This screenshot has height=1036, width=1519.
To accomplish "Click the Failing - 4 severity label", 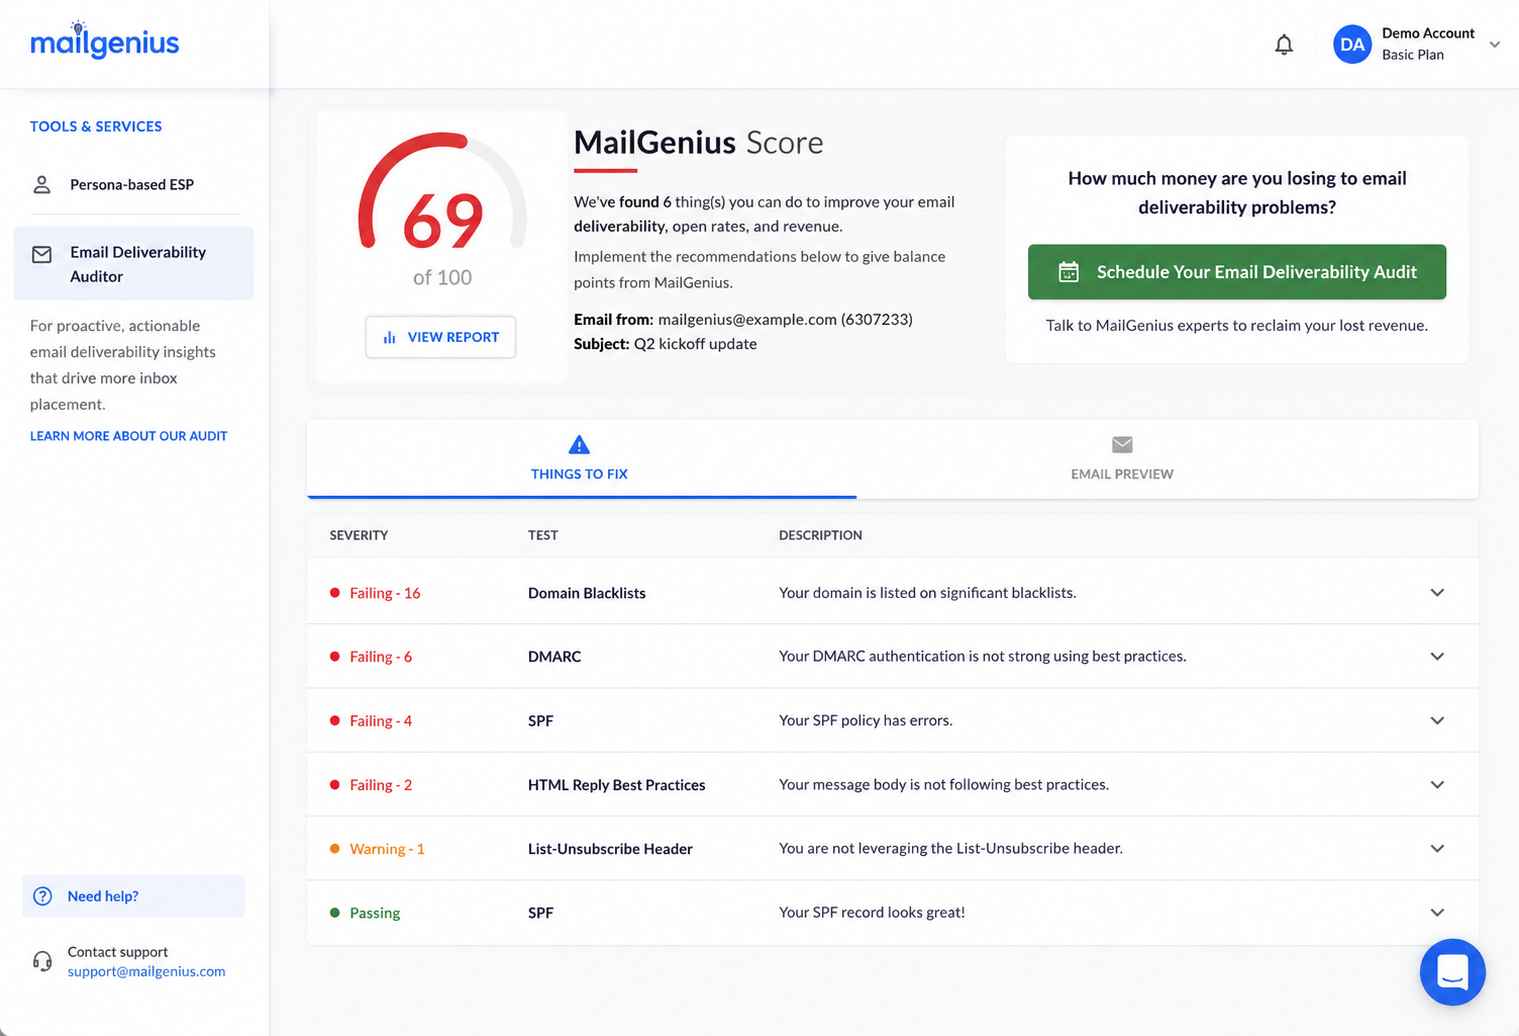I will tap(381, 721).
